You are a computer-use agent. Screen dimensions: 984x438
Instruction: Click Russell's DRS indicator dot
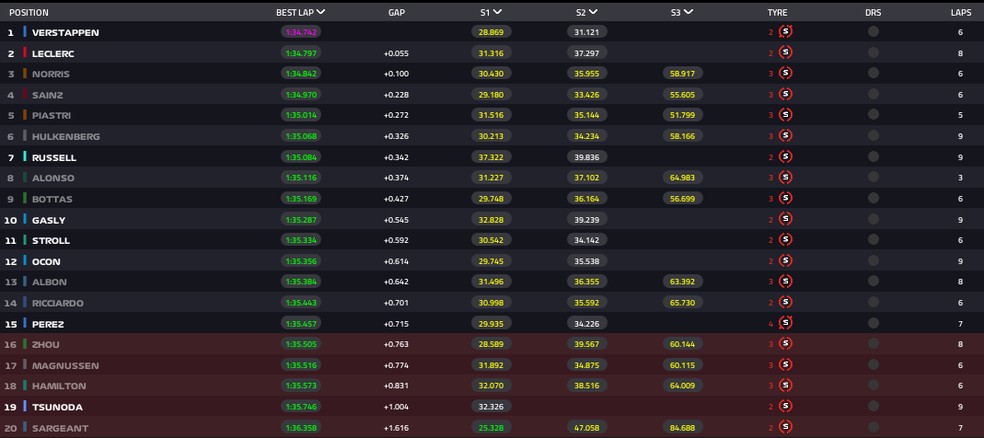click(x=873, y=156)
